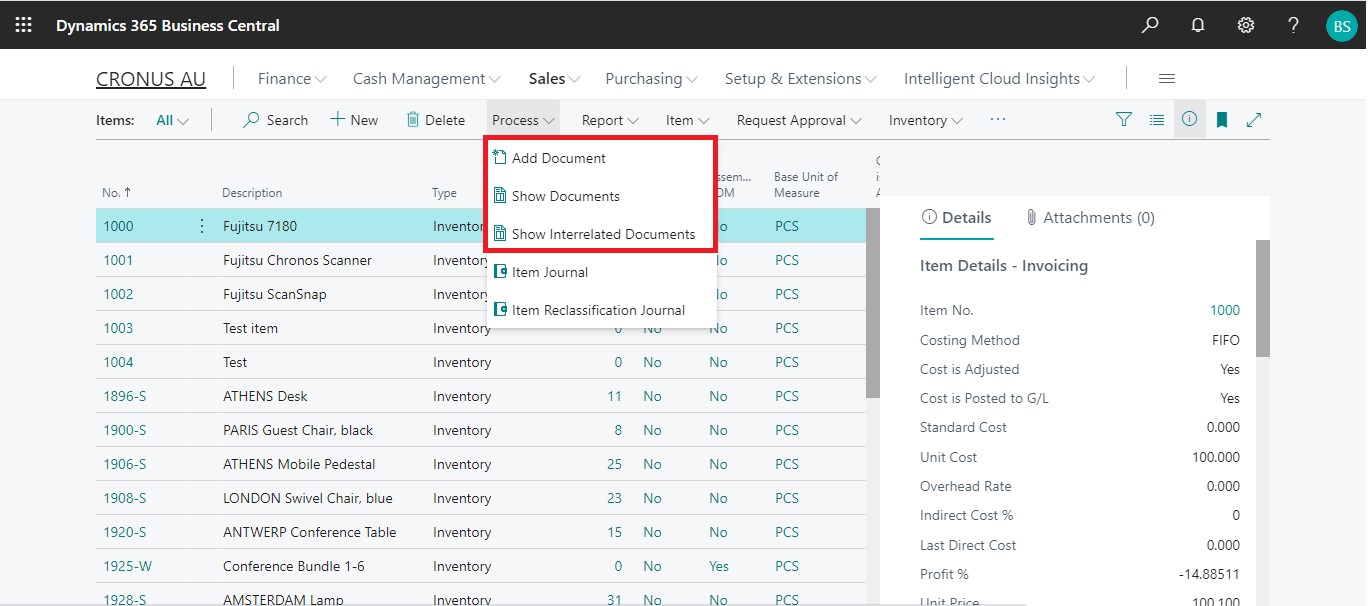Viewport: 1368px width, 606px height.
Task: Open item 1896-S link
Action: coord(125,396)
